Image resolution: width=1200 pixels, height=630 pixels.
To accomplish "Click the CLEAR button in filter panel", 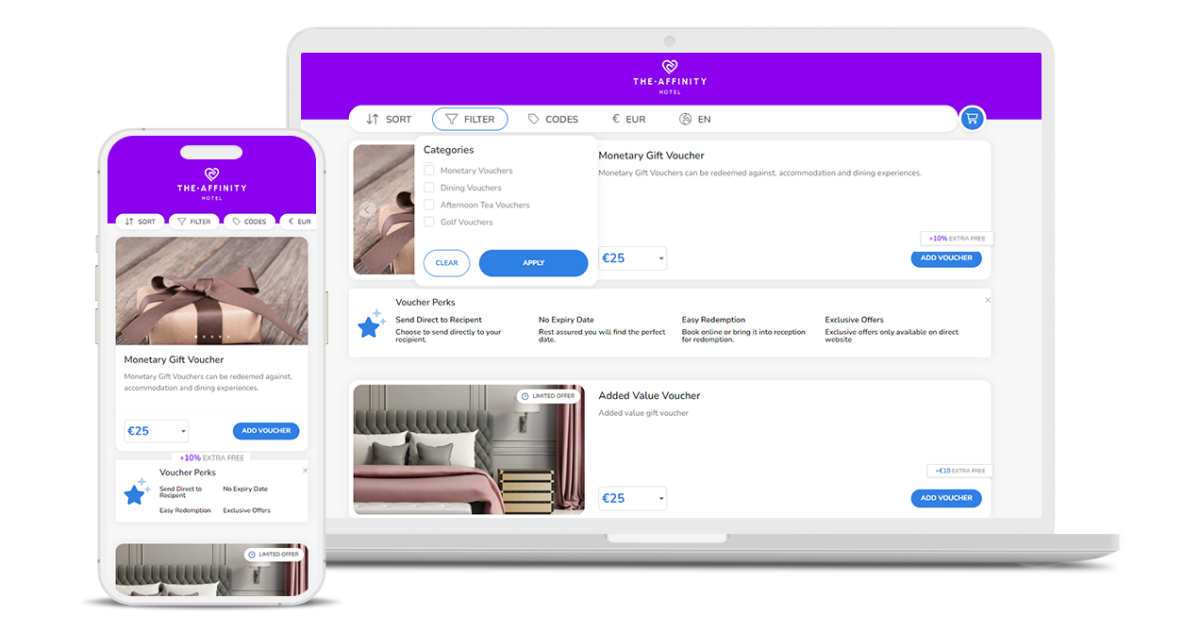I will [x=447, y=263].
